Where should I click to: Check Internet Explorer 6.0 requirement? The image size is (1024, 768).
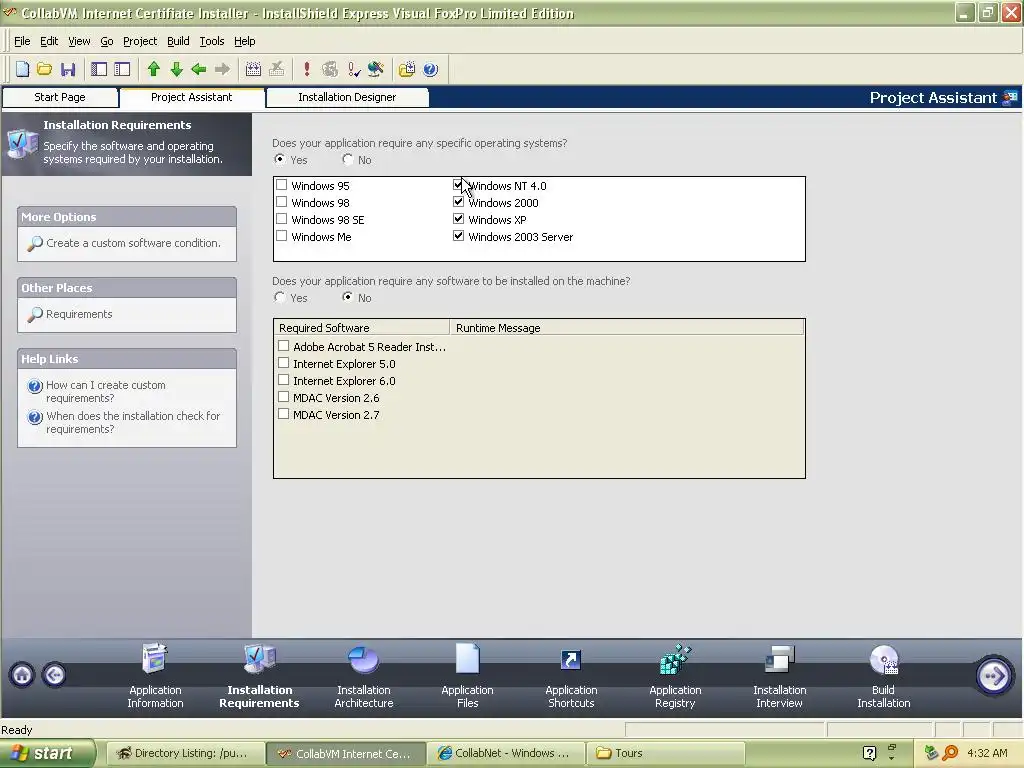pyautogui.click(x=283, y=379)
